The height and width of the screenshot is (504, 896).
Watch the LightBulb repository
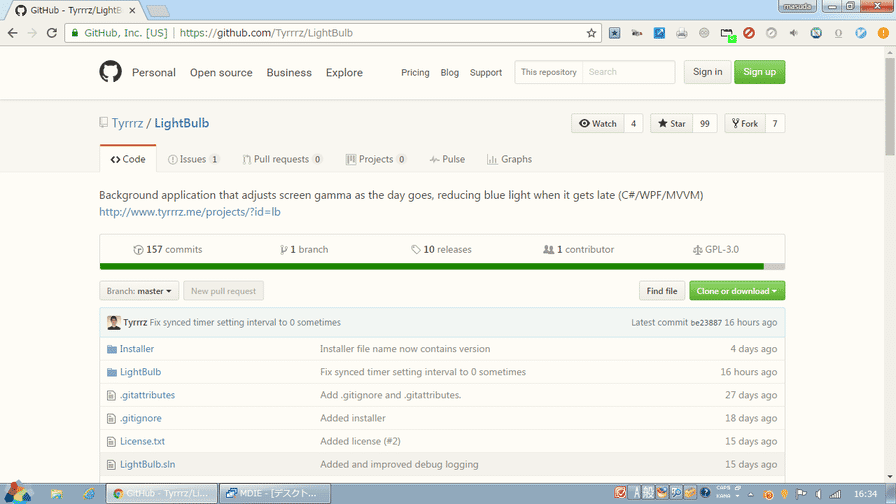coord(598,123)
